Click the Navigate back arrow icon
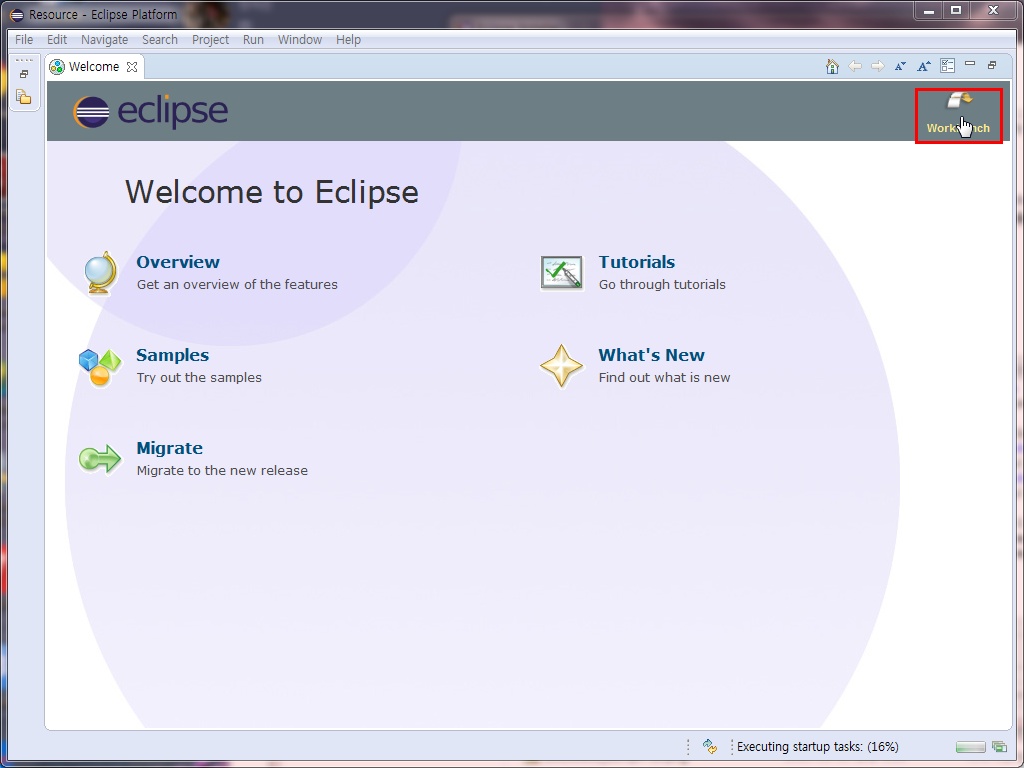This screenshot has width=1024, height=768. 855,66
